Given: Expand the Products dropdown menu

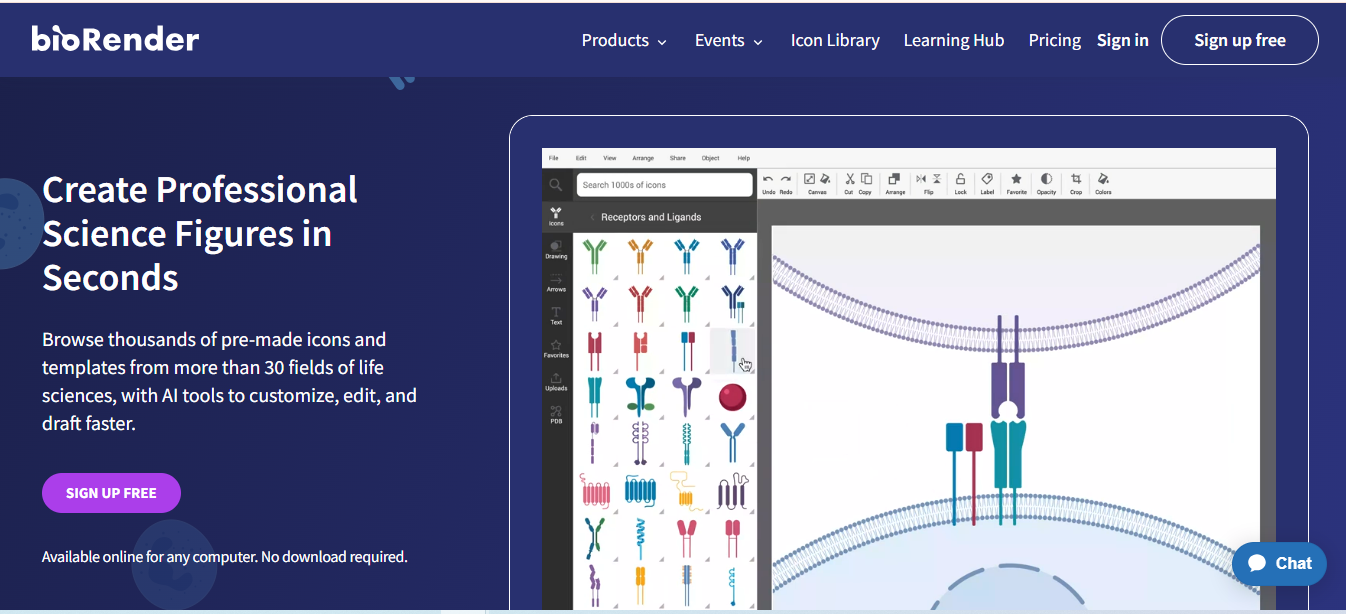Looking at the screenshot, I should coord(624,41).
